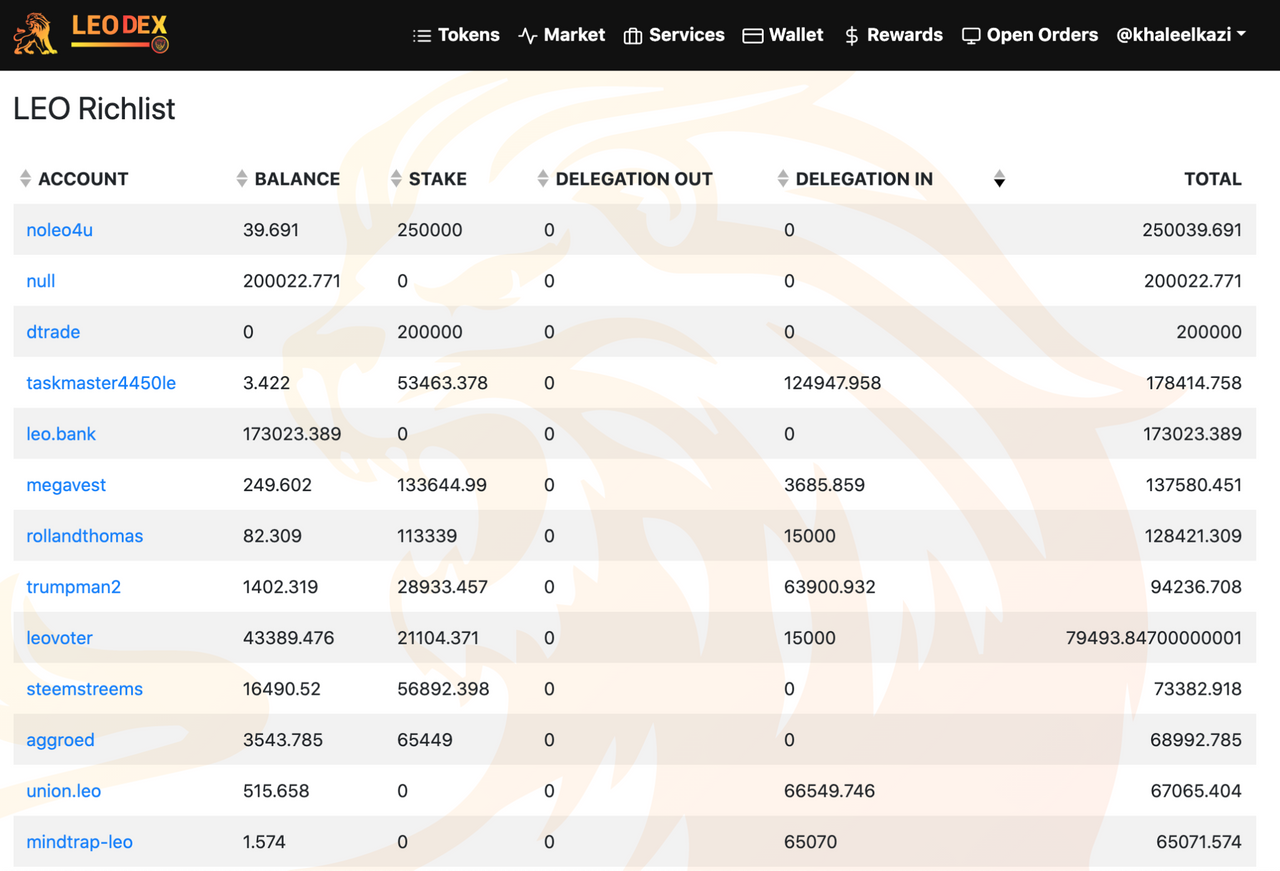Image resolution: width=1280 pixels, height=871 pixels.
Task: Click the Rewards dollar icon
Action: (850, 35)
